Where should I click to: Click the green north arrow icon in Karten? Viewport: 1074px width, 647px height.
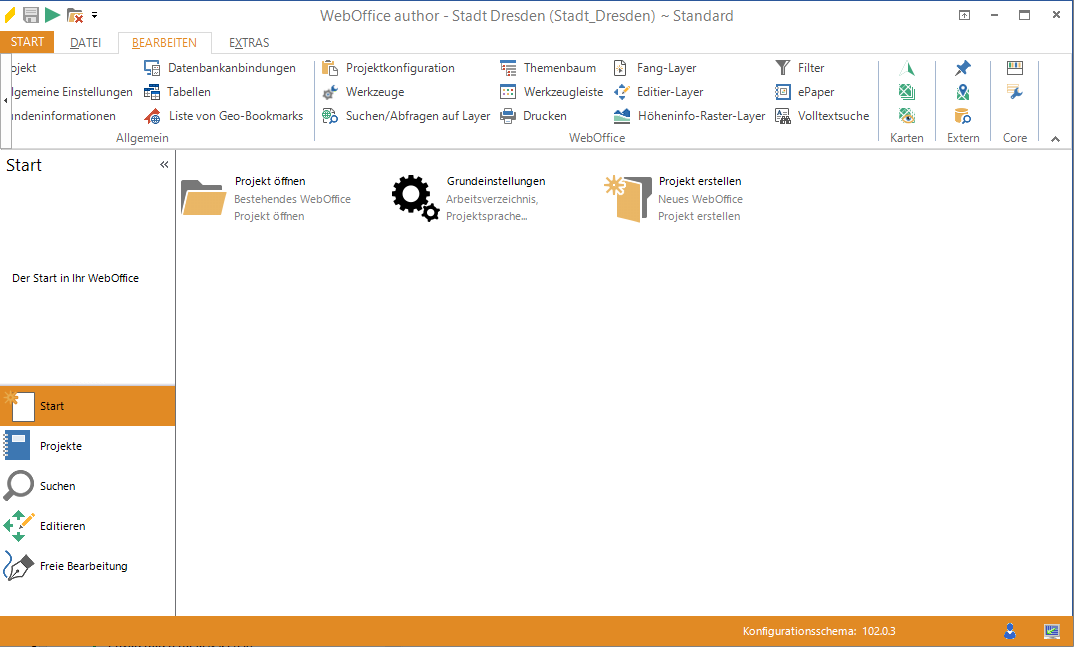coord(907,68)
